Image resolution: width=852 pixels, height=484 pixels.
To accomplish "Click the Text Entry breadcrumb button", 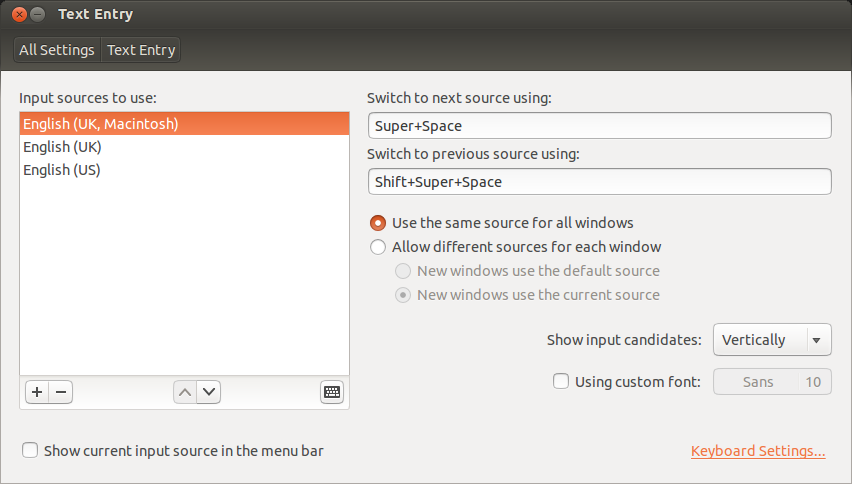I will (141, 50).
